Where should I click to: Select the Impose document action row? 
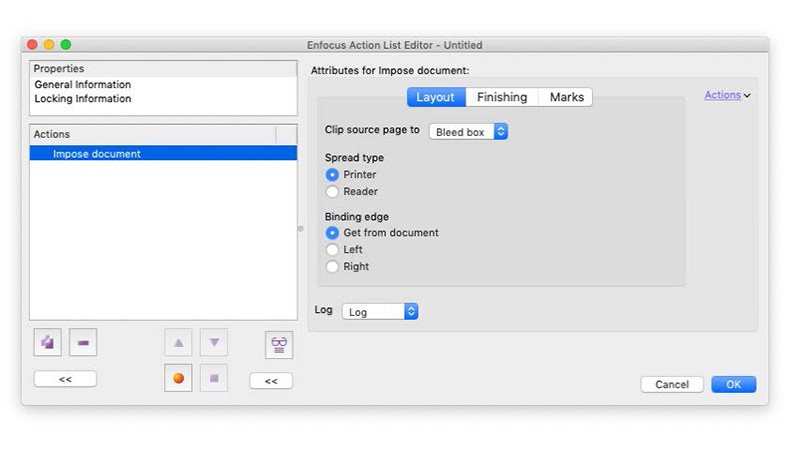(163, 153)
